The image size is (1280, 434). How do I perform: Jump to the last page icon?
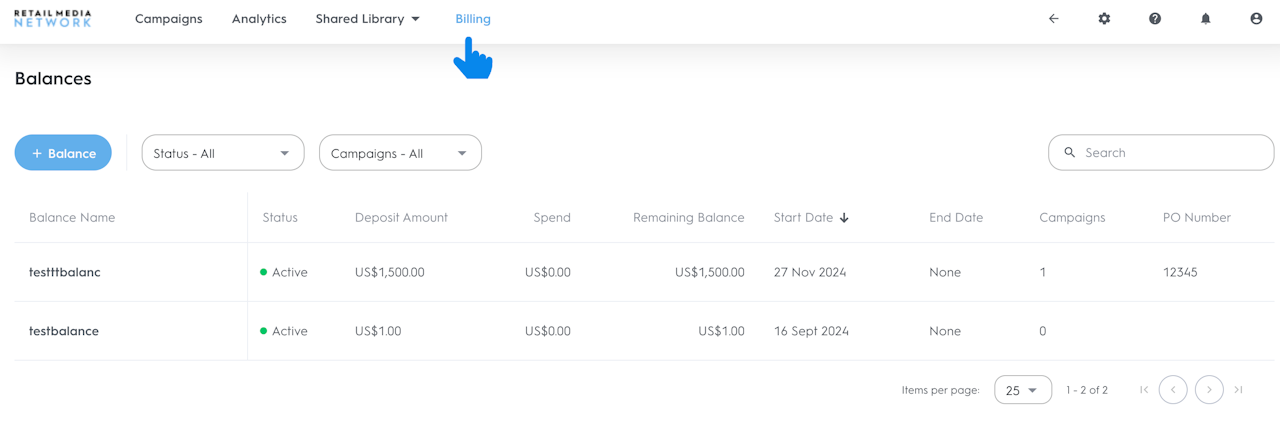(x=1238, y=390)
